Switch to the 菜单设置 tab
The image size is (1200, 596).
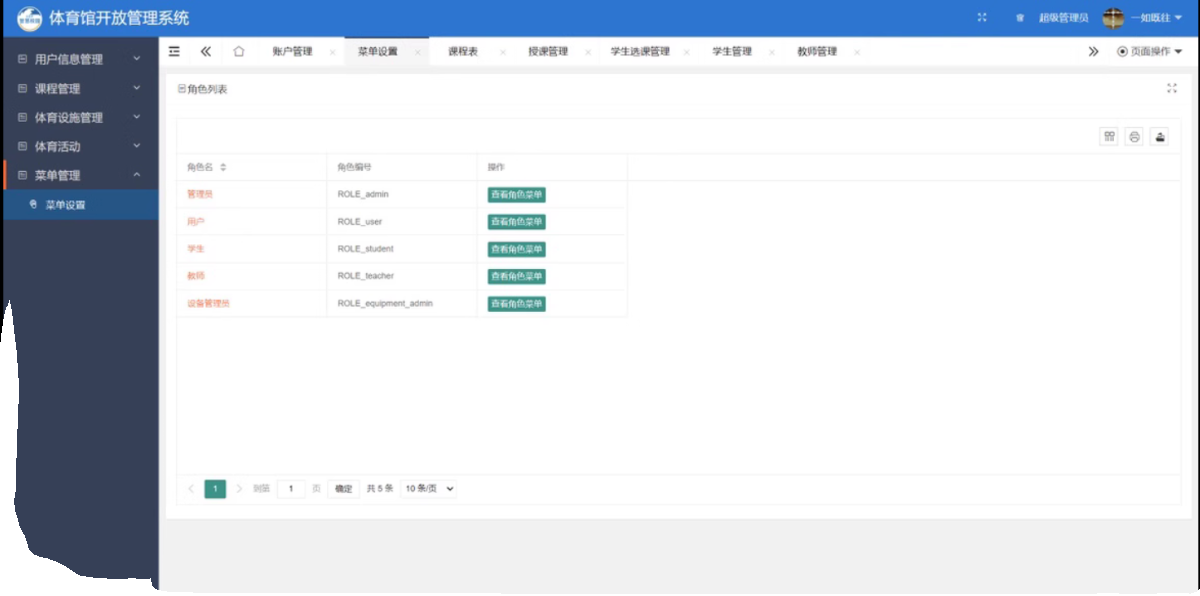pyautogui.click(x=377, y=51)
